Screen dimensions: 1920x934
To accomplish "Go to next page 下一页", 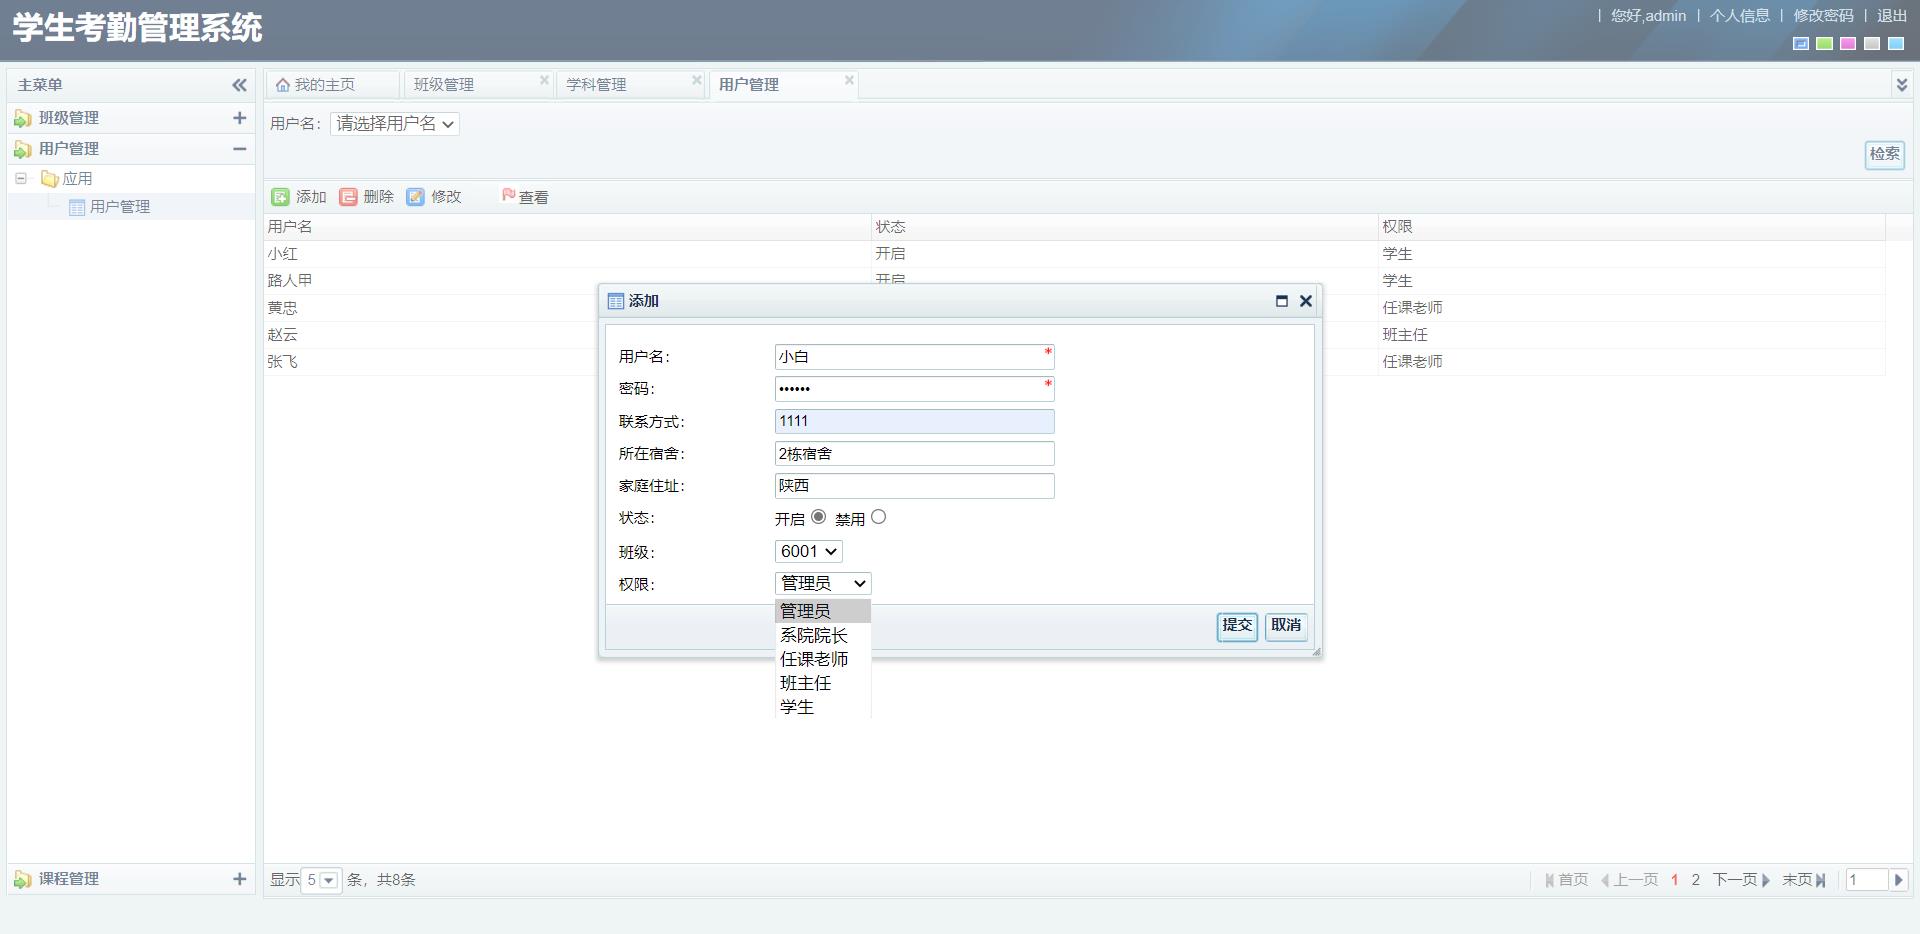I will pyautogui.click(x=1742, y=880).
